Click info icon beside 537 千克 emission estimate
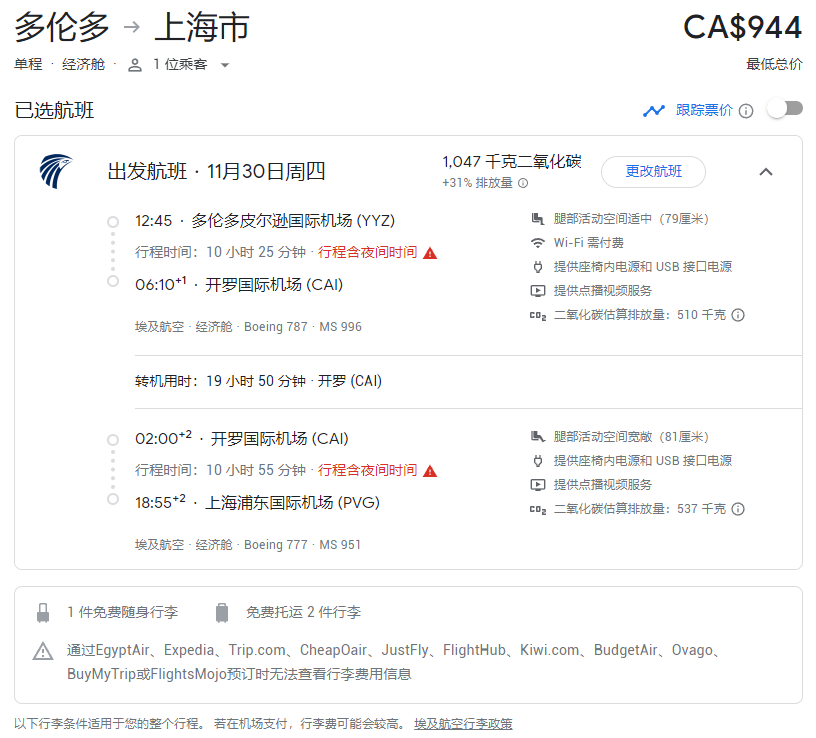The width and height of the screenshot is (816, 738). [738, 509]
